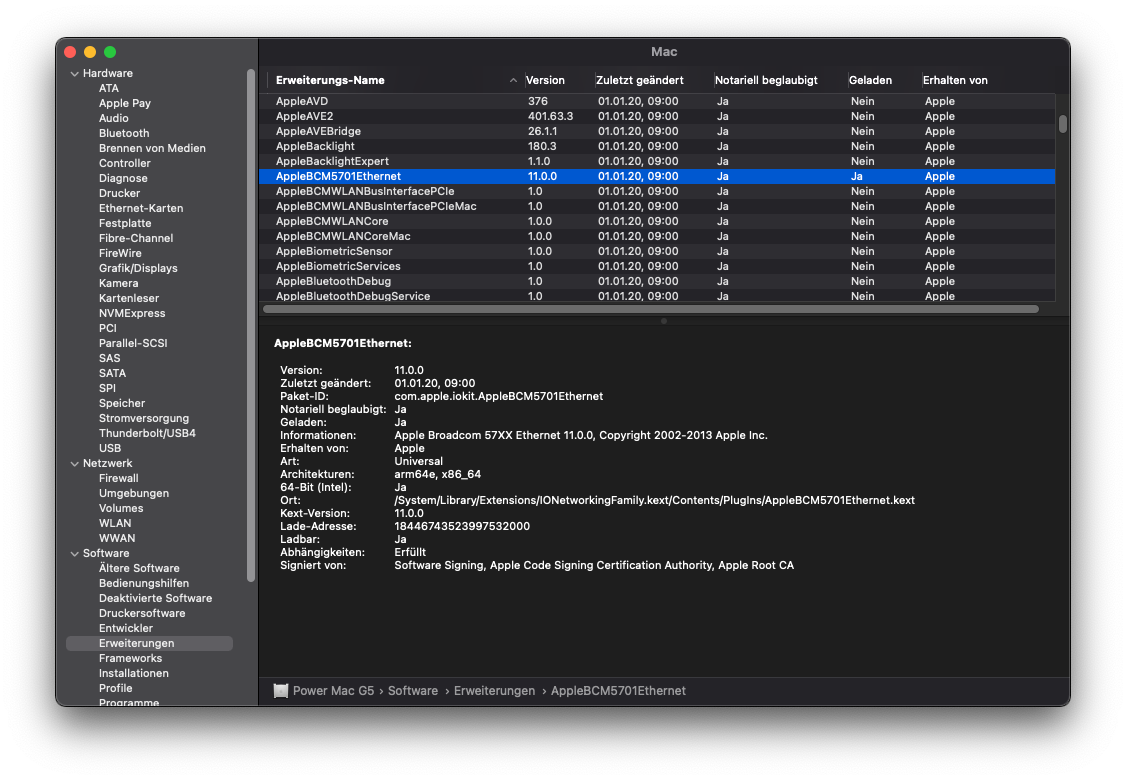Image resolution: width=1126 pixels, height=780 pixels.
Task: Select the AppleBacklight row
Action: point(315,146)
